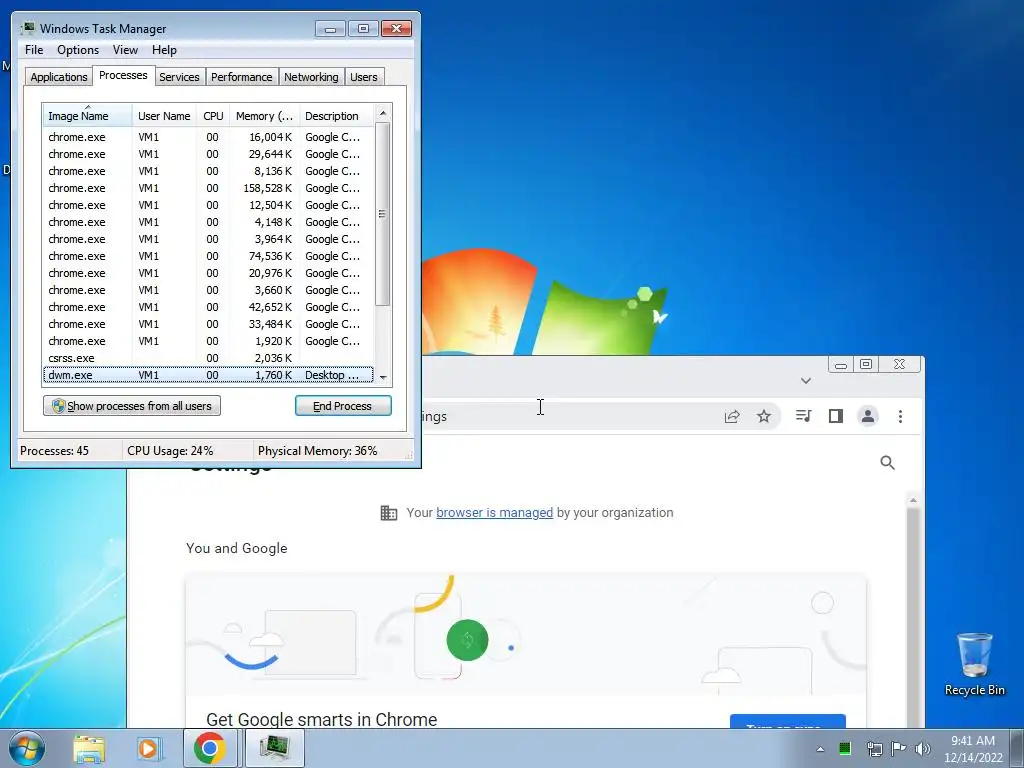Bookmark this page with the star icon

[x=763, y=417]
